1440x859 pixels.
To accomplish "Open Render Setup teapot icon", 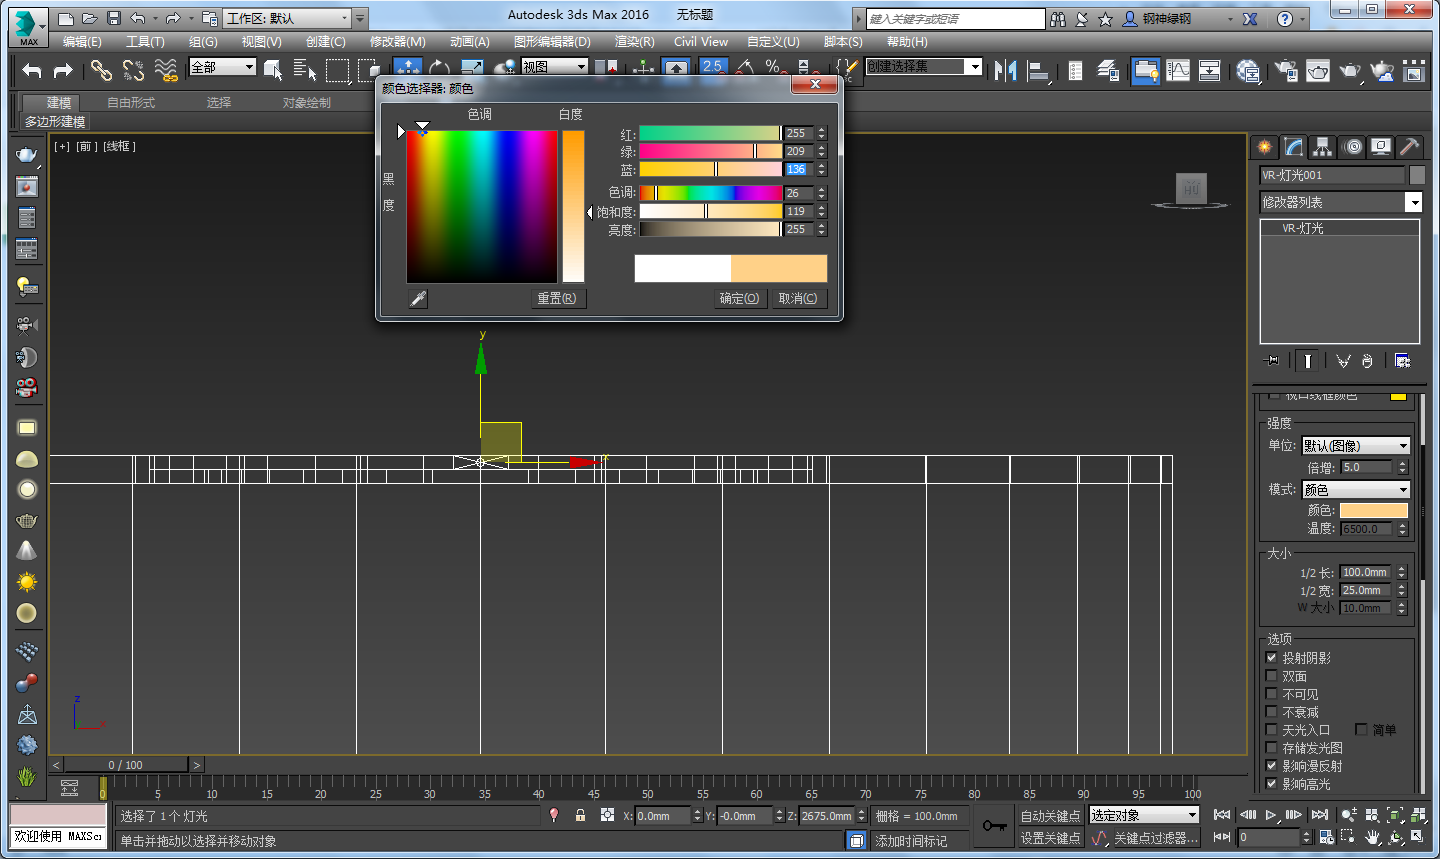I will click(1286, 70).
